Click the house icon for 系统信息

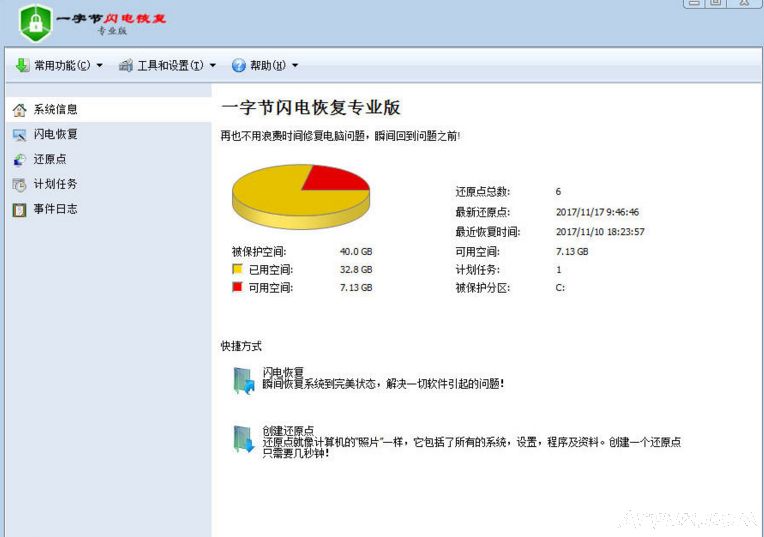pos(19,110)
